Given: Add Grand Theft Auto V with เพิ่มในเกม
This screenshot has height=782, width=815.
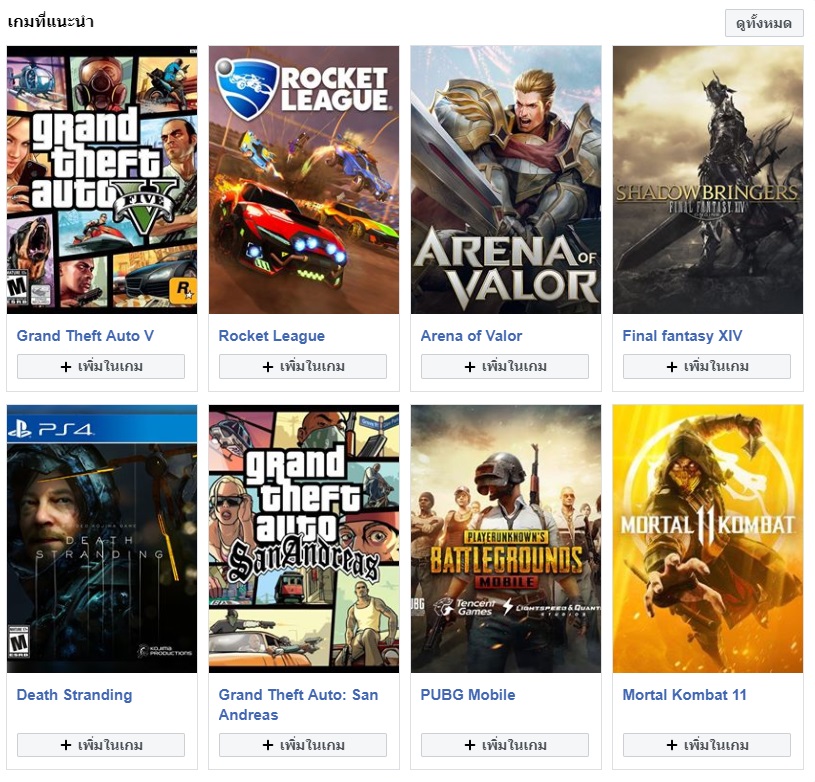Looking at the screenshot, I should [101, 366].
